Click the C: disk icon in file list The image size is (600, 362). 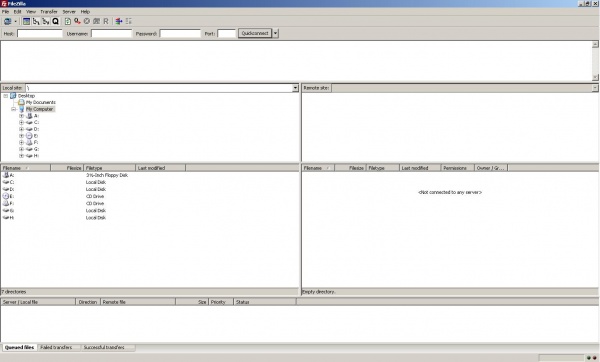point(6,182)
